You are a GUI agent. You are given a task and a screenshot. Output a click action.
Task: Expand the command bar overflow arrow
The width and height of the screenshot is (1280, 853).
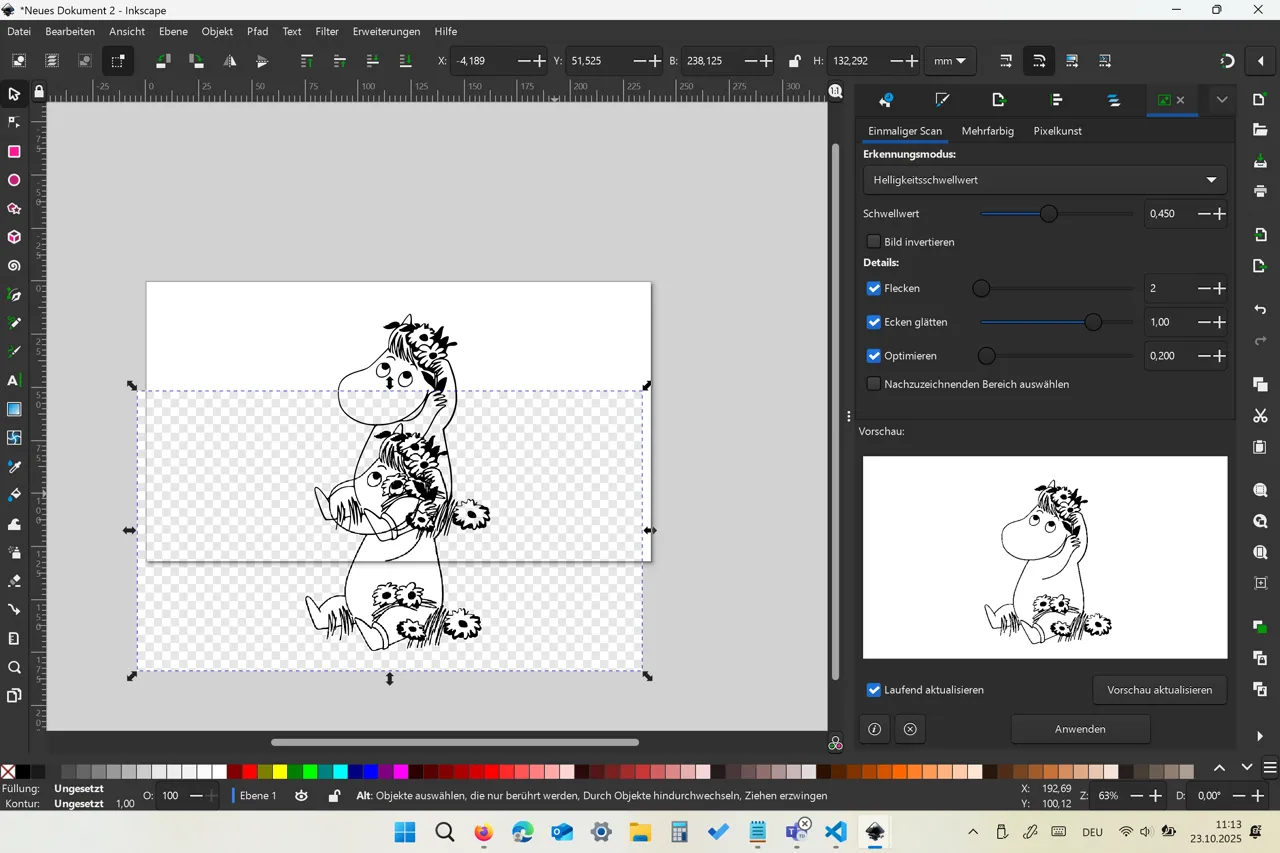[1260, 736]
